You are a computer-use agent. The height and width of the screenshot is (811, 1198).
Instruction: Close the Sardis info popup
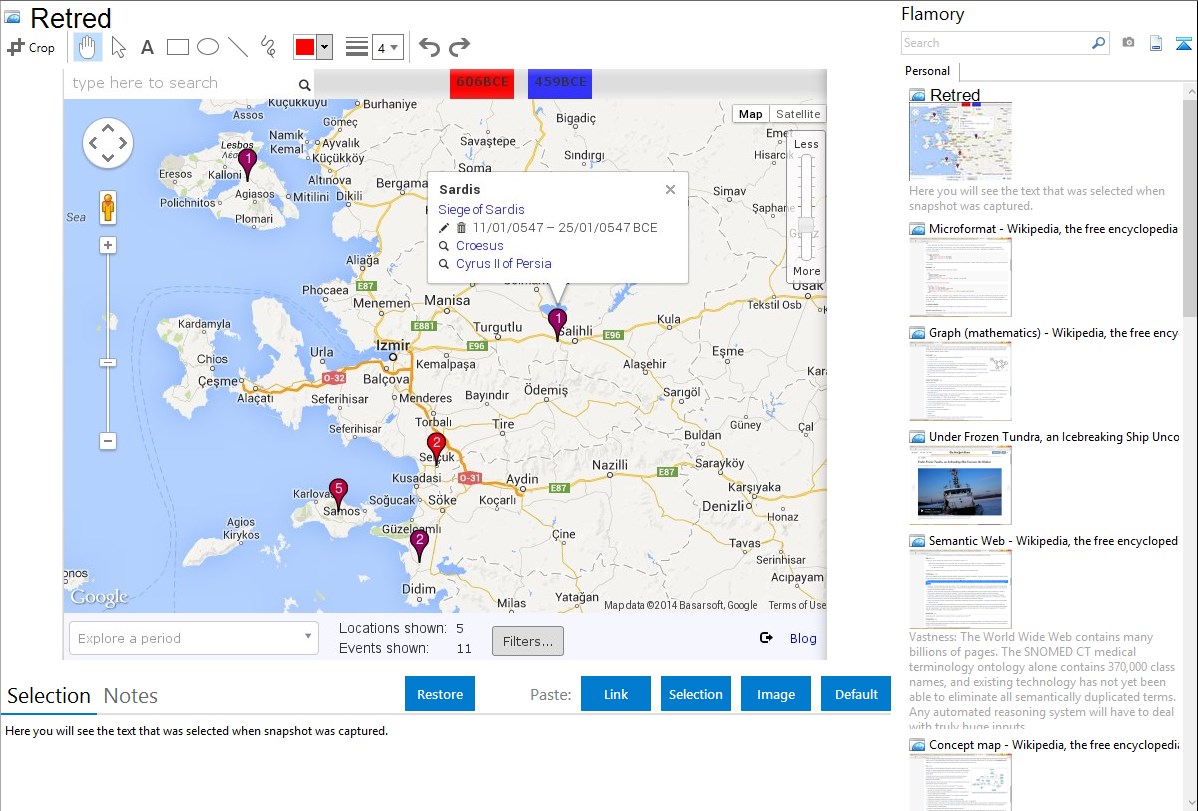point(670,189)
